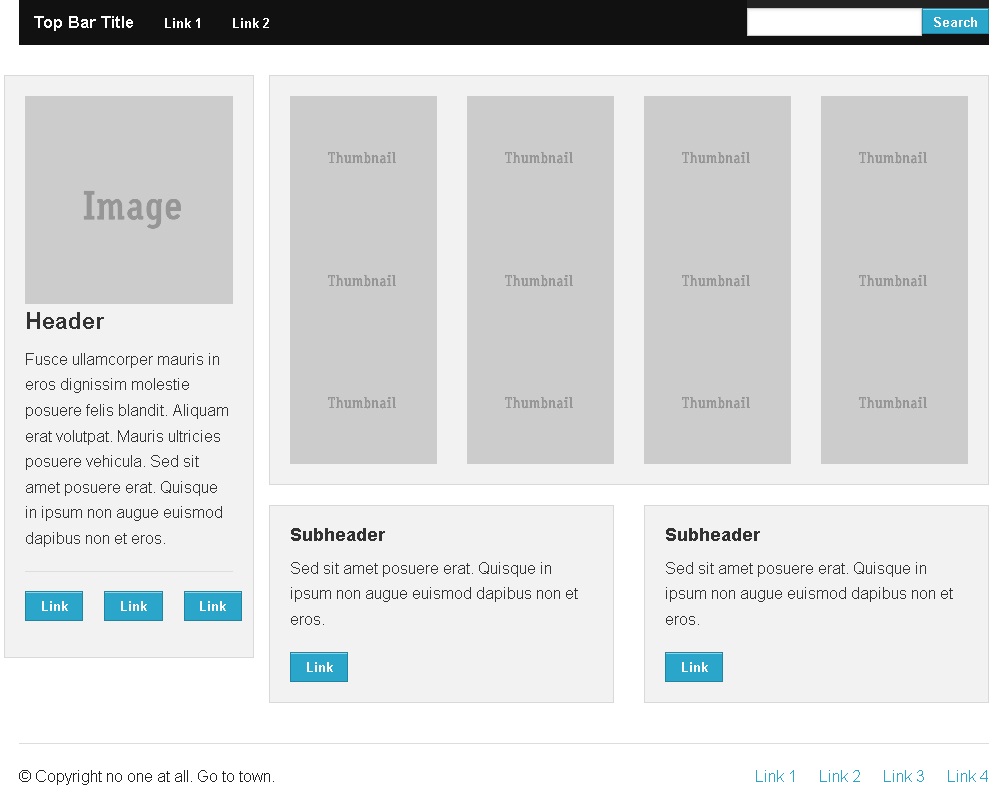Screen dimensions: 1008x809
Task: Open Link 3 in the footer
Action: (903, 776)
